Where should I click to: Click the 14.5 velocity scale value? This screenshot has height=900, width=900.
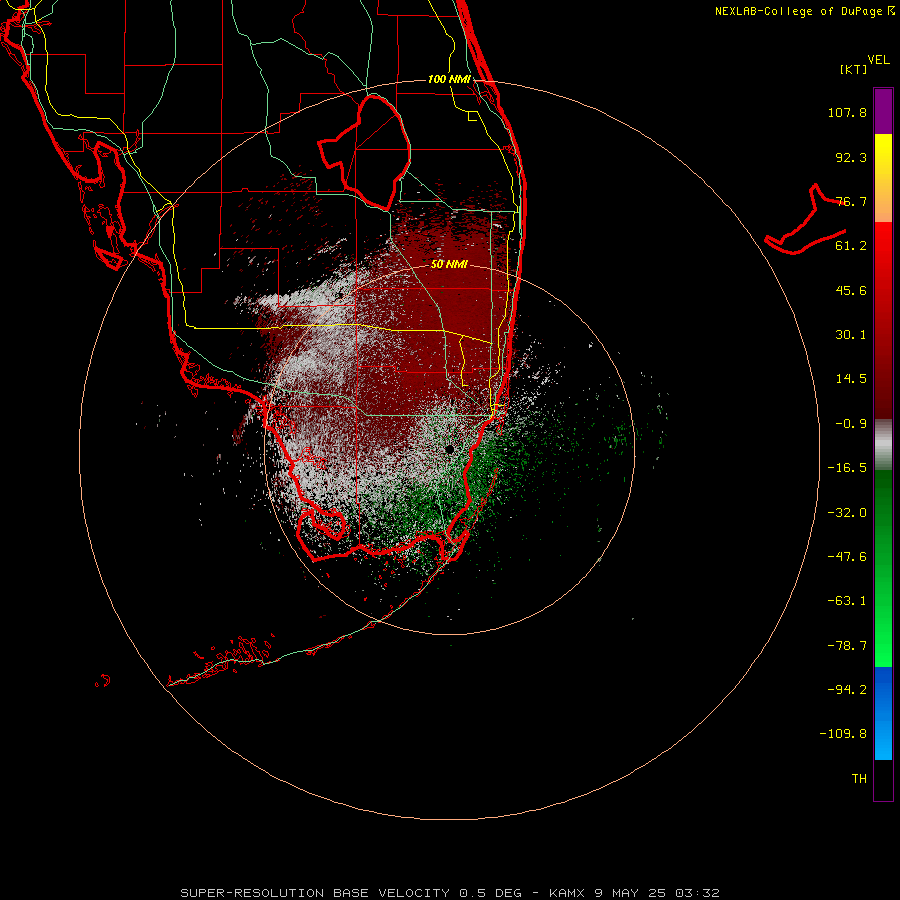point(851,379)
